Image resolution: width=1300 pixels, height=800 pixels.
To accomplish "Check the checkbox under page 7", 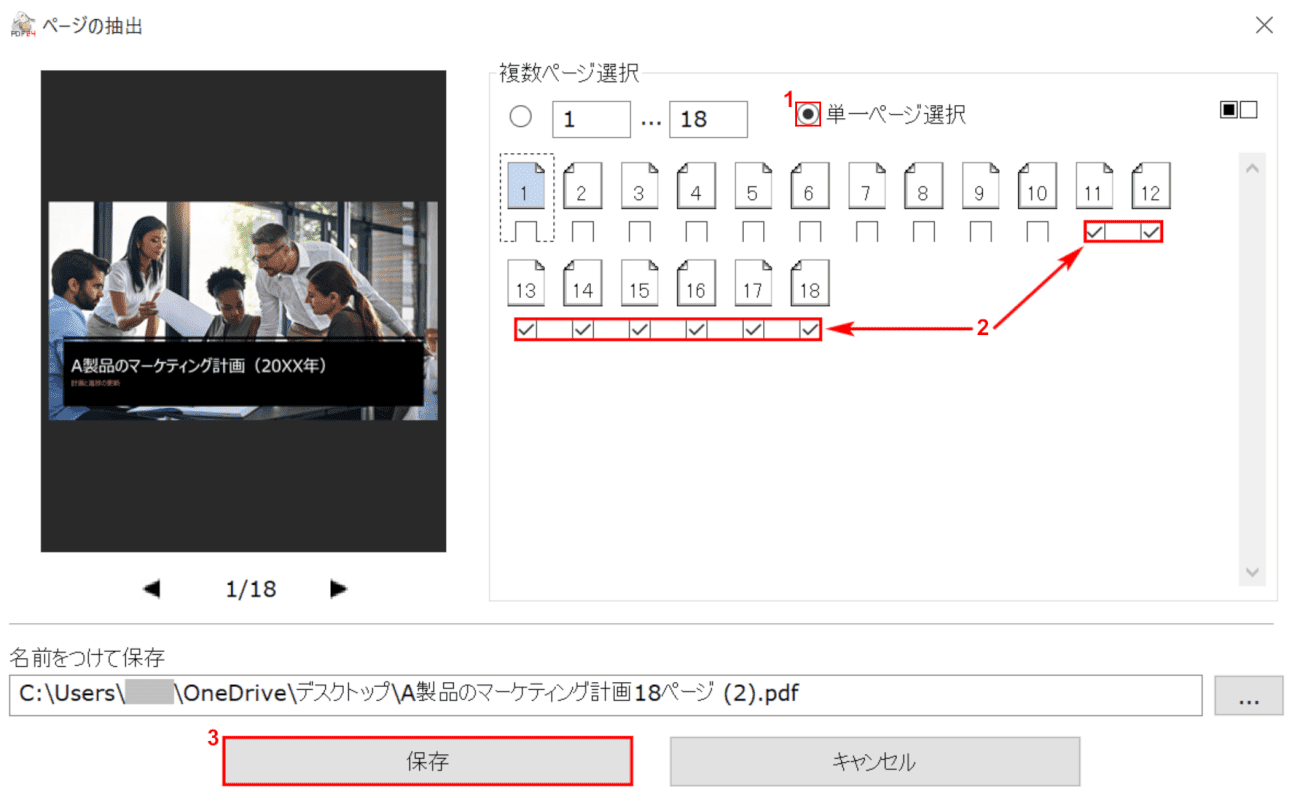I will [x=867, y=232].
